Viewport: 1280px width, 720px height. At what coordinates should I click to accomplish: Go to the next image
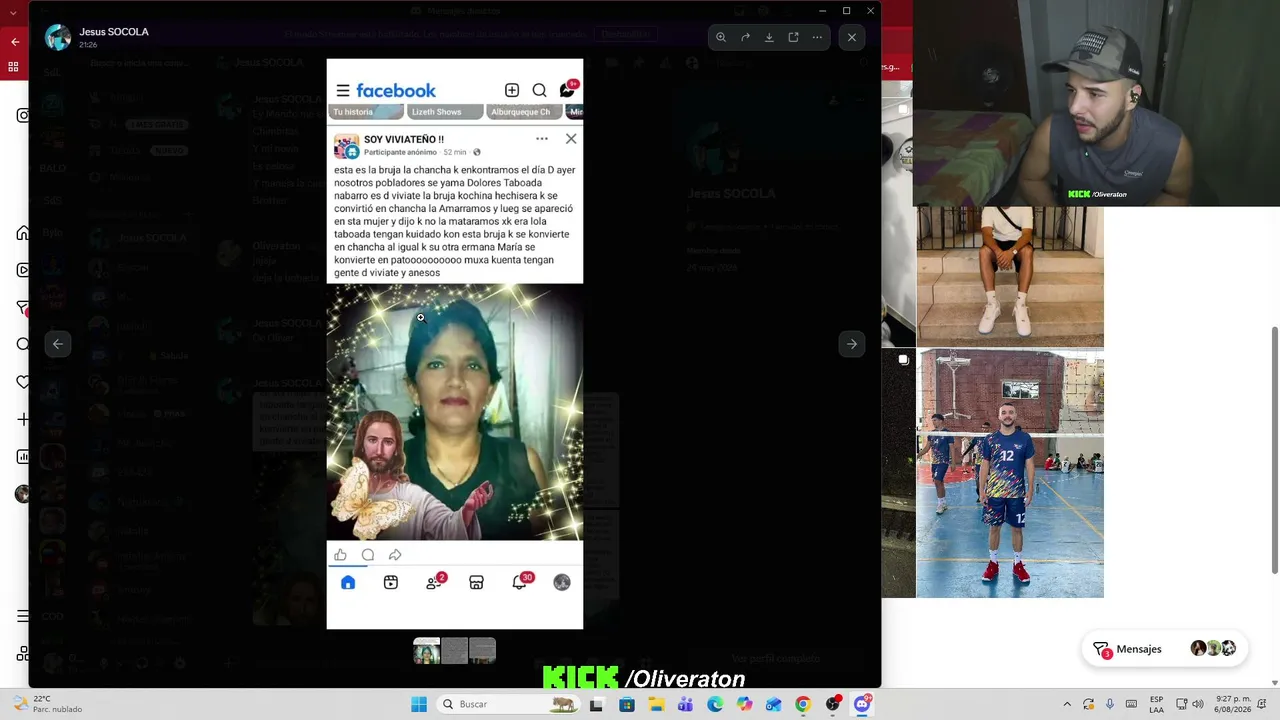tap(852, 344)
